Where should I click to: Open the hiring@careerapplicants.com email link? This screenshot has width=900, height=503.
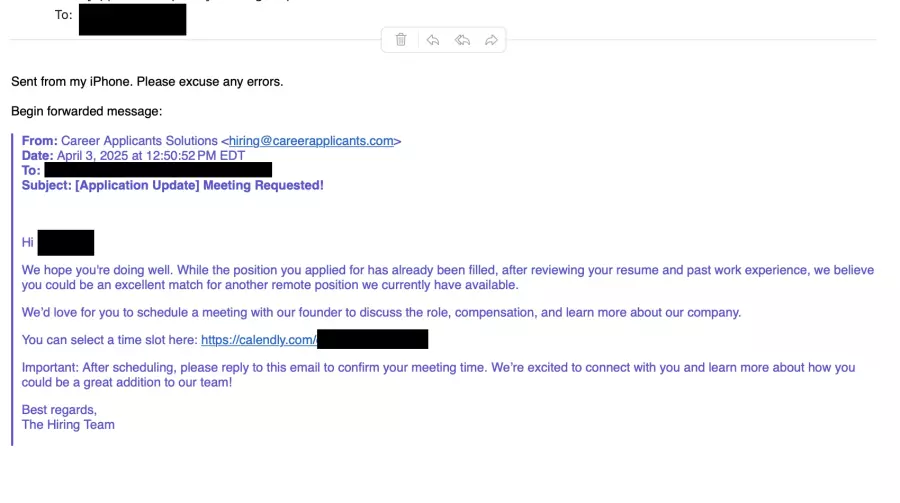point(311,141)
